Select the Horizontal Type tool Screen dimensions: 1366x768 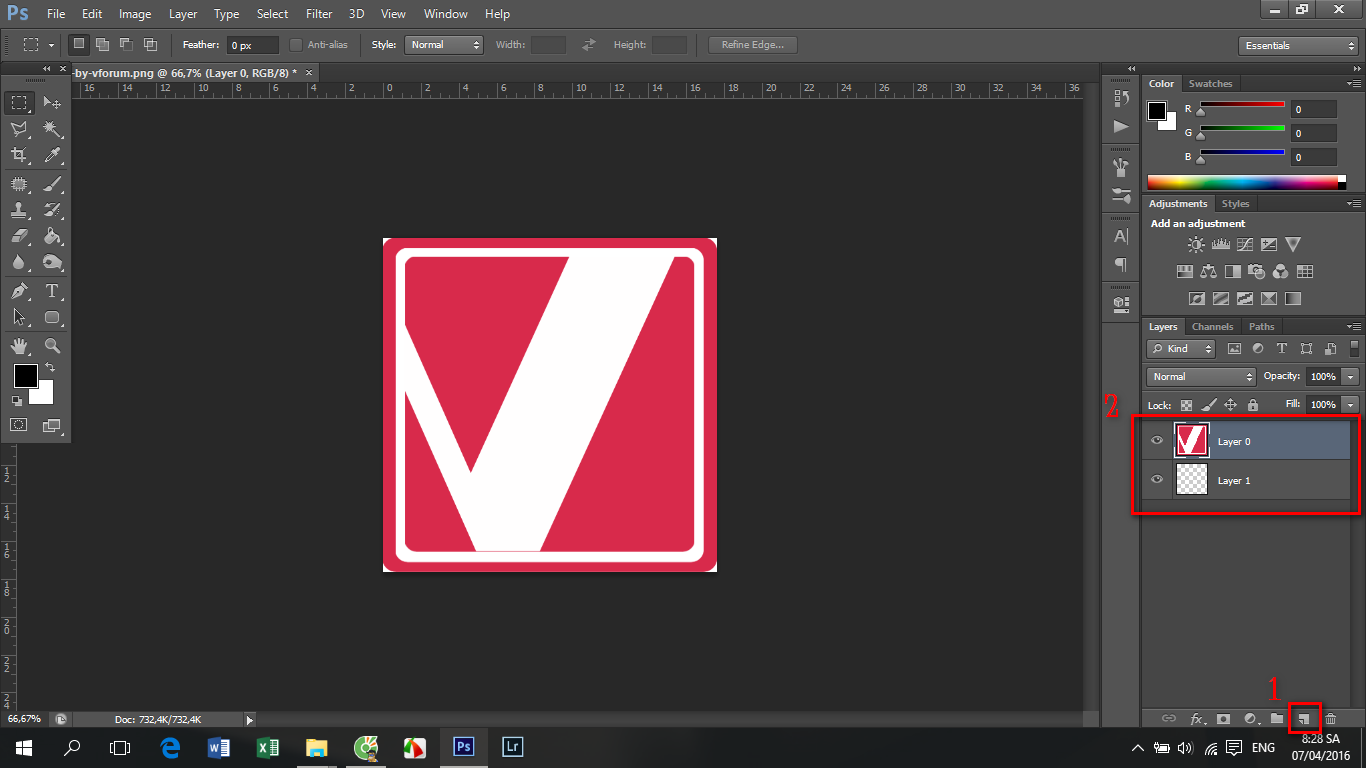[53, 291]
